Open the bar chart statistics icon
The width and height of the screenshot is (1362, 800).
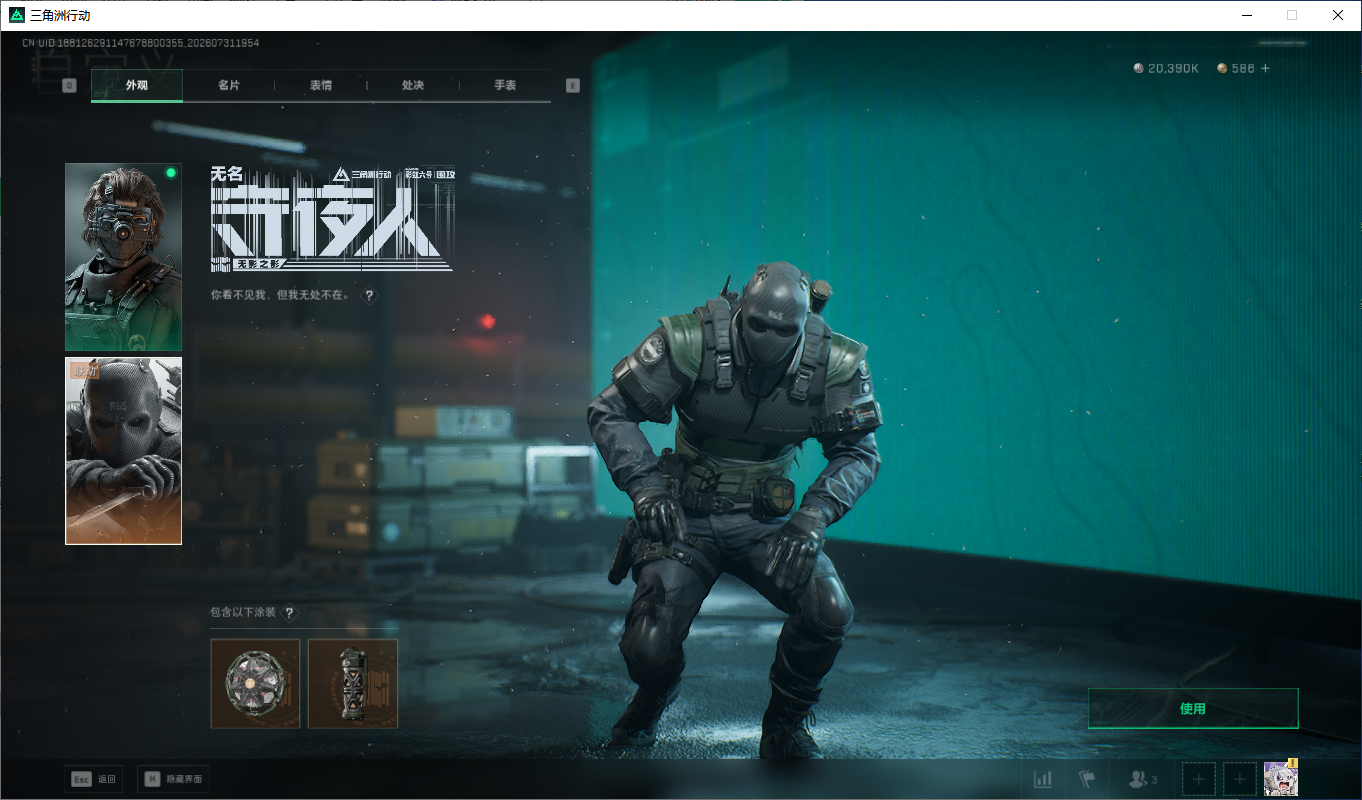[1043, 779]
